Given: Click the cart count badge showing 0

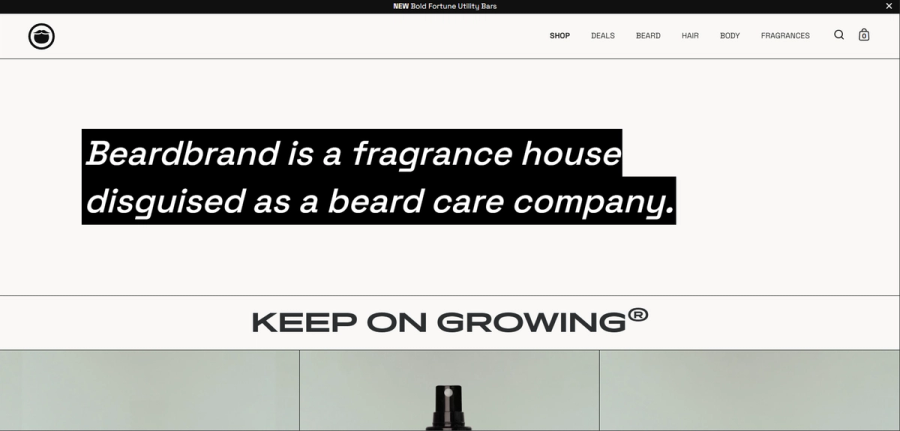Looking at the screenshot, I should coord(864,37).
